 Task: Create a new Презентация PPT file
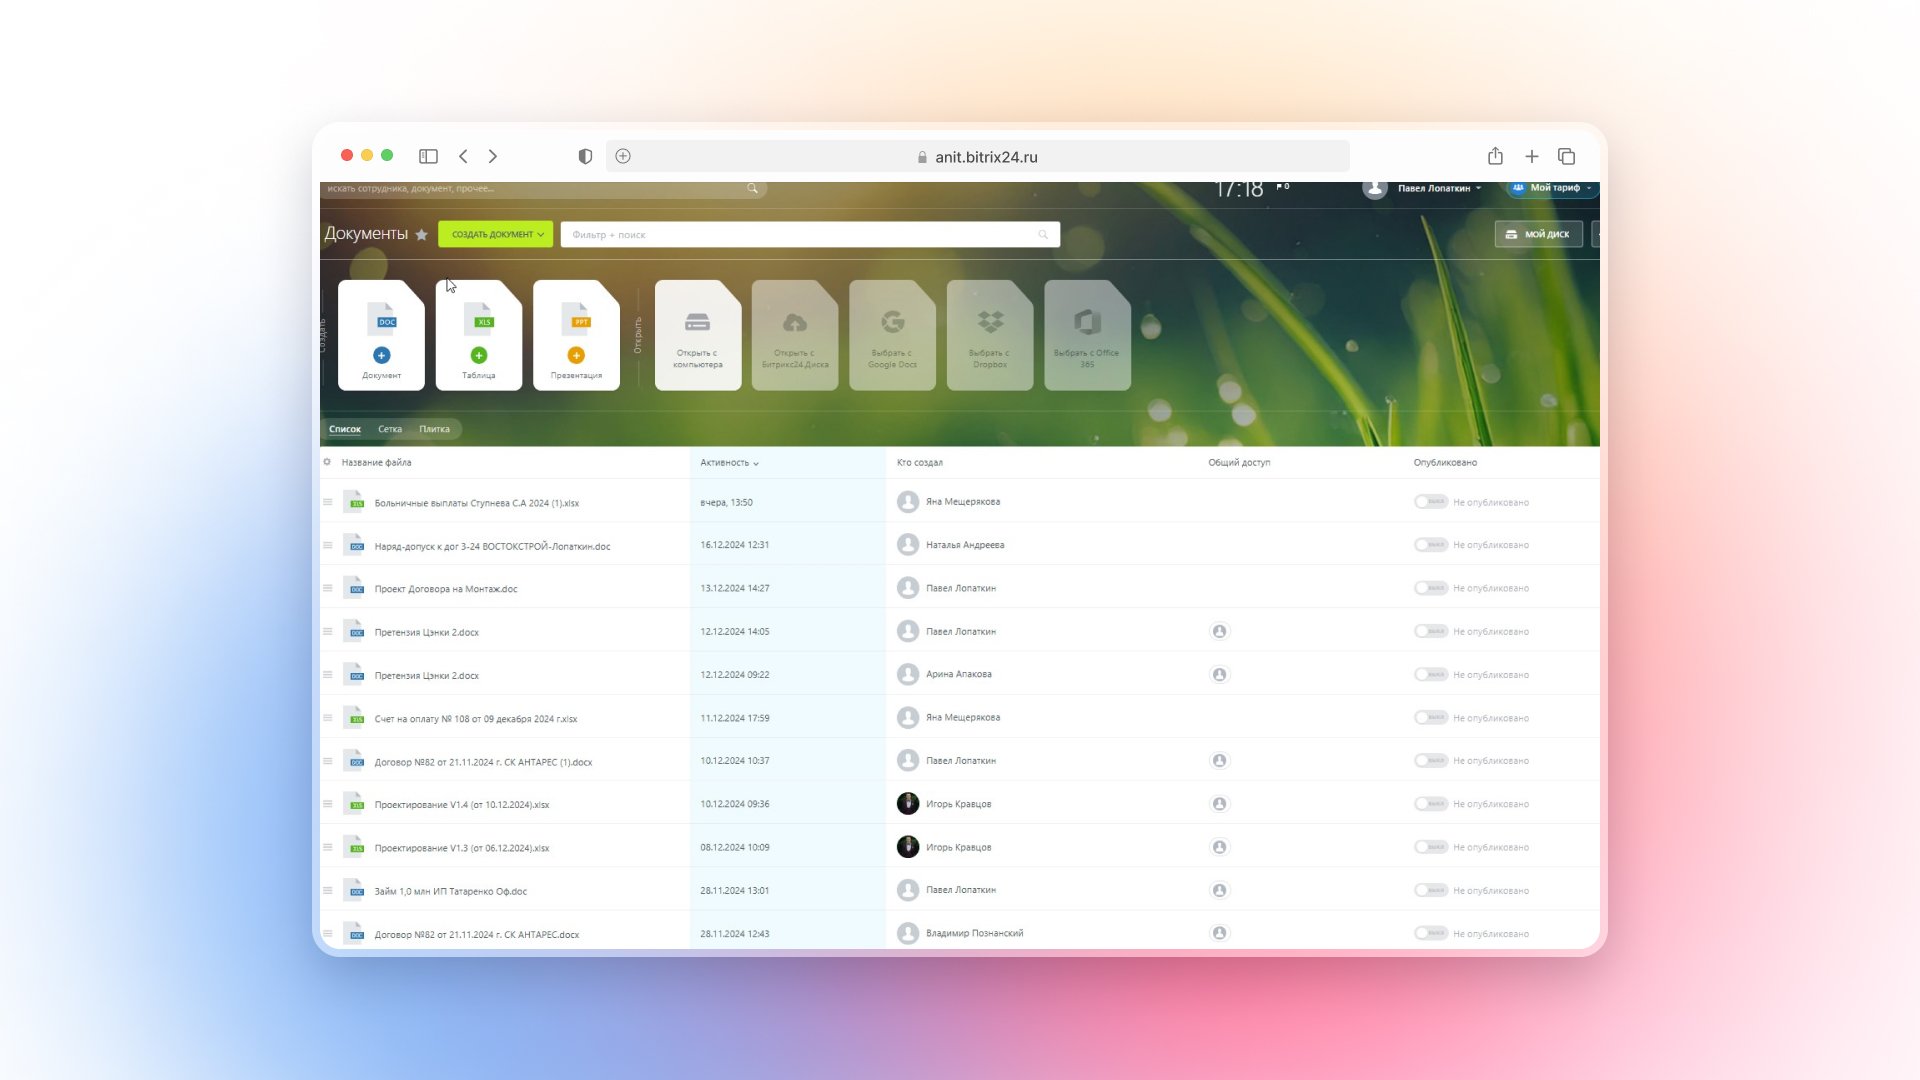coord(576,335)
